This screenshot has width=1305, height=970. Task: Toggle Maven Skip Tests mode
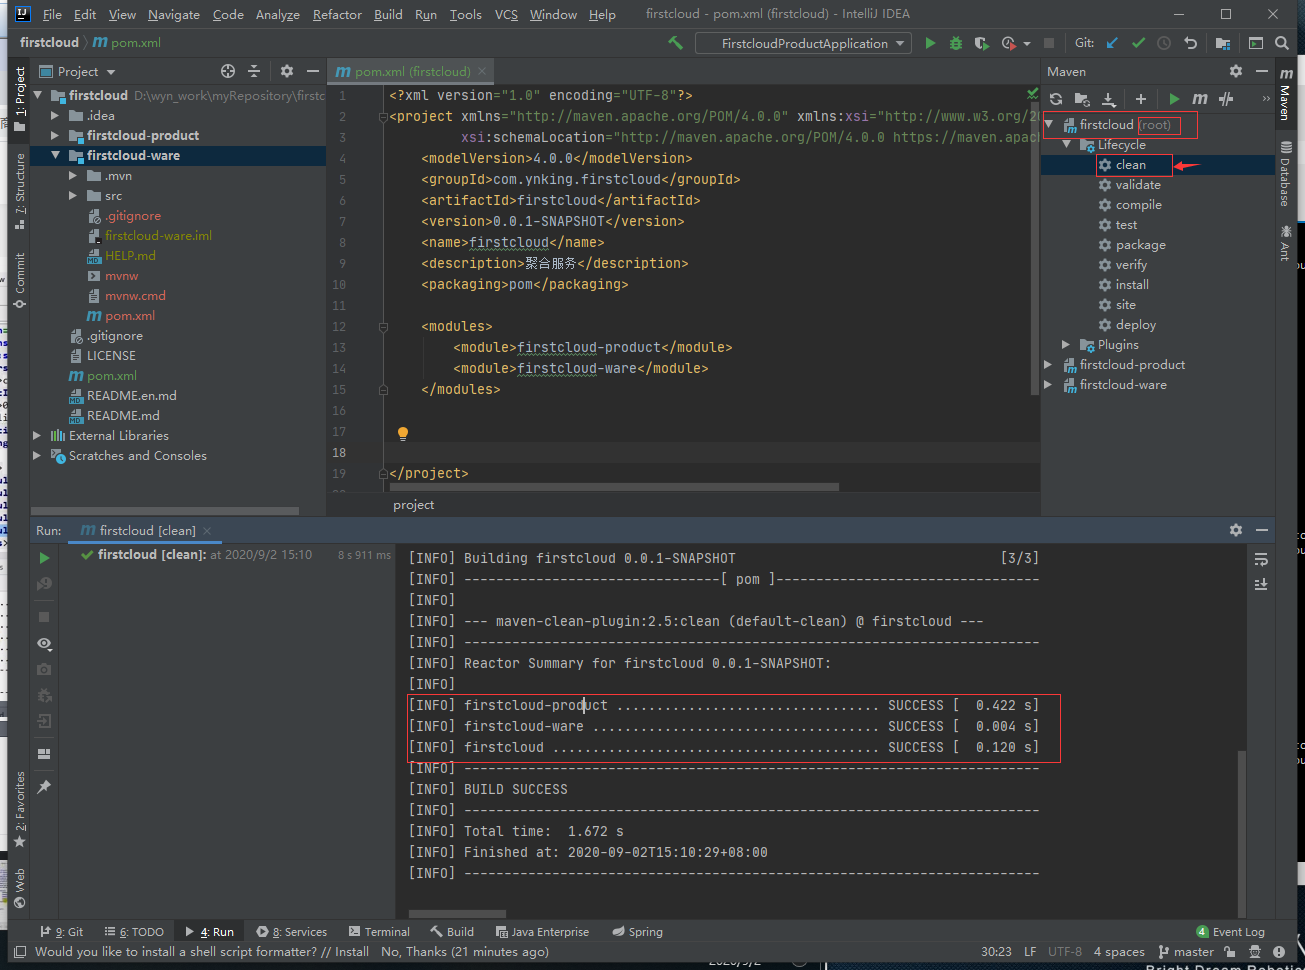click(1226, 98)
